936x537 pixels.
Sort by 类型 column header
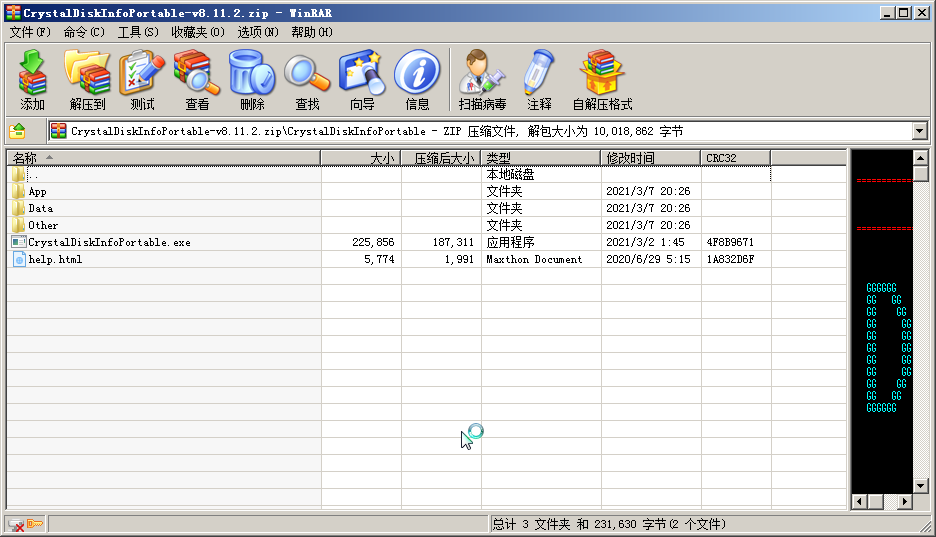click(540, 158)
